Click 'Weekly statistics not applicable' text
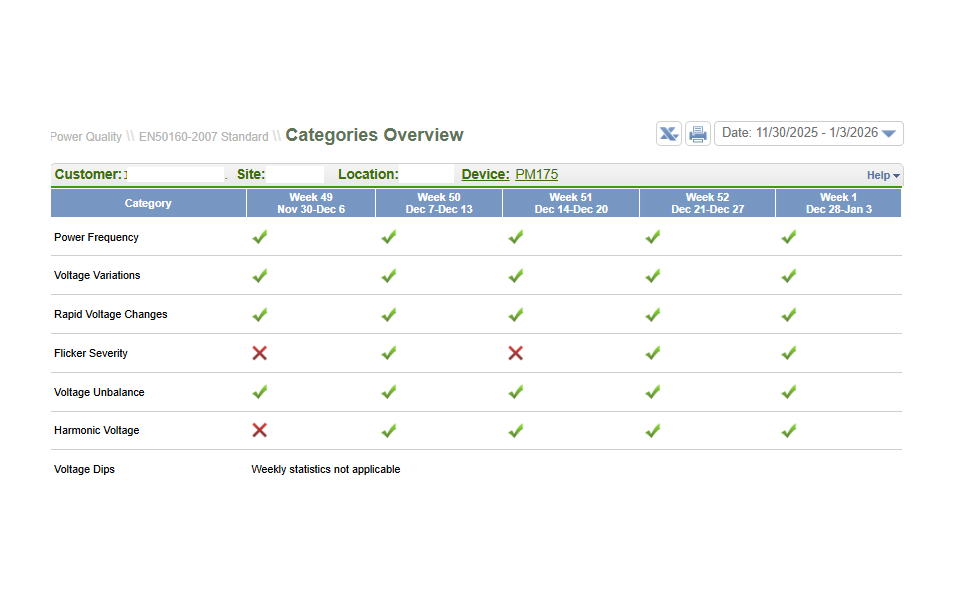The width and height of the screenshot is (961, 614). click(325, 469)
